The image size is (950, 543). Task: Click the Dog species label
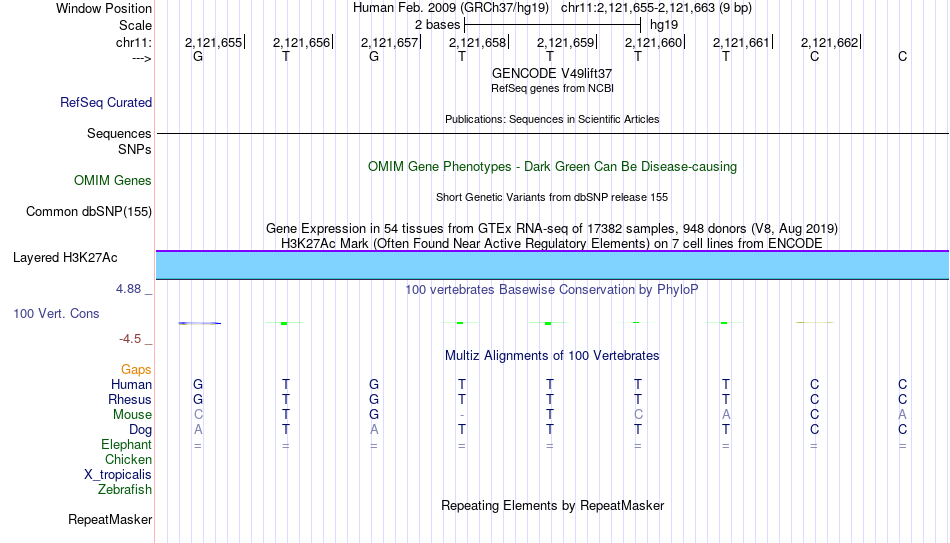[x=140, y=430]
